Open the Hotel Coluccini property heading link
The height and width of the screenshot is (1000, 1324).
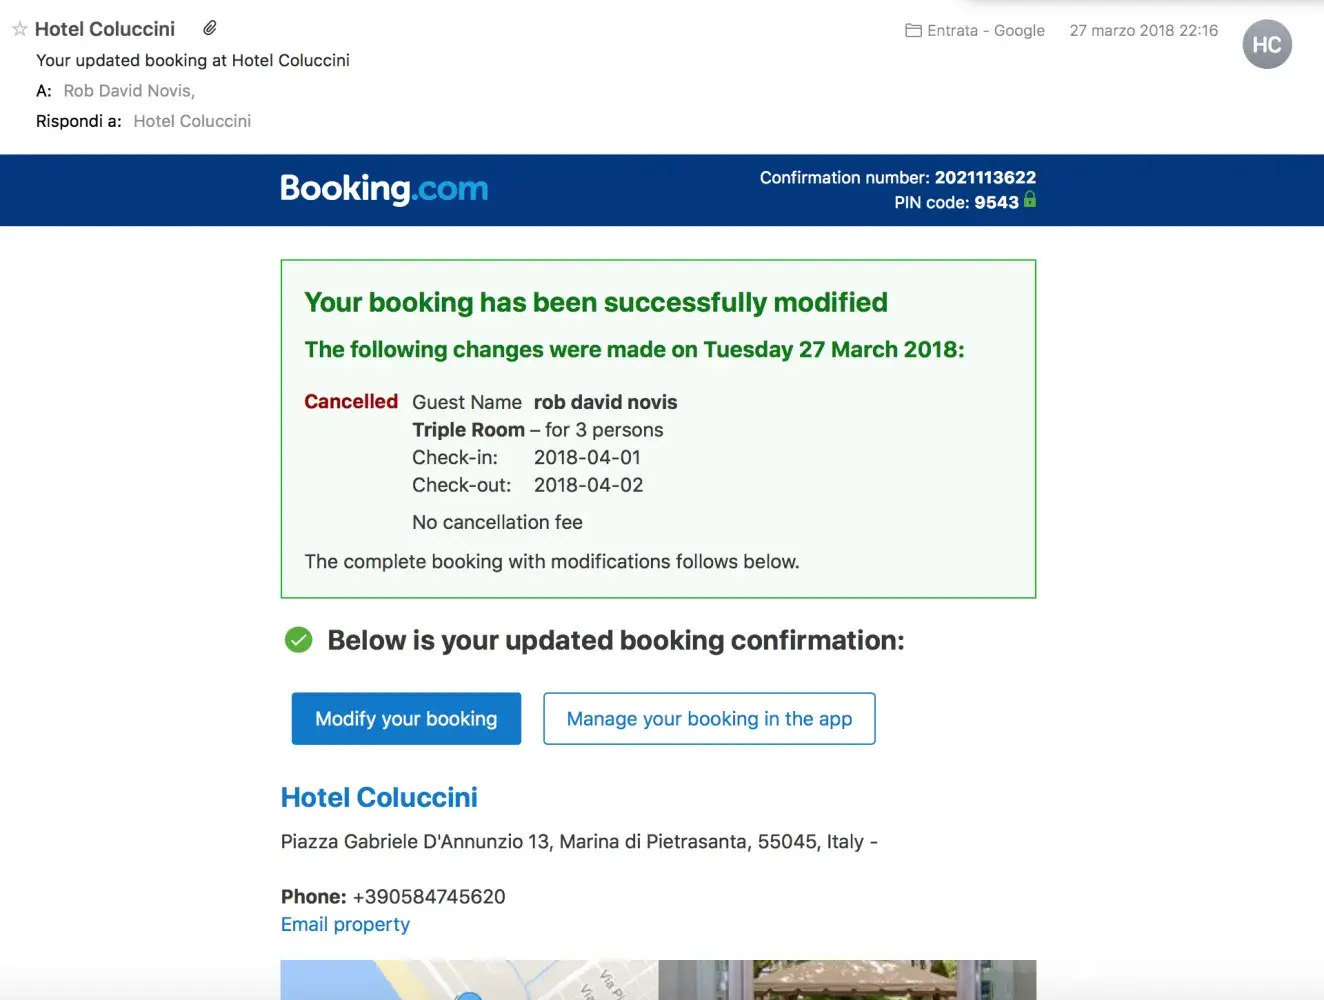(x=379, y=798)
